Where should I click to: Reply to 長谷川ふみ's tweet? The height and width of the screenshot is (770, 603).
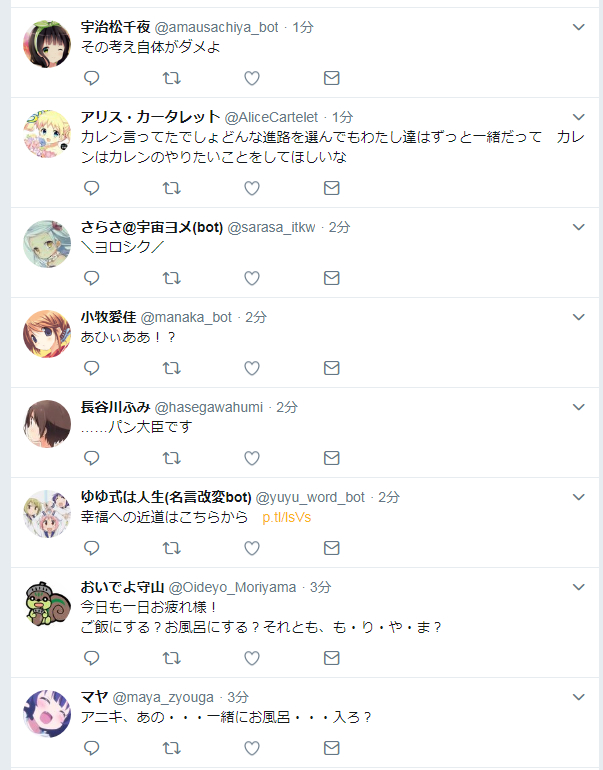(x=92, y=458)
